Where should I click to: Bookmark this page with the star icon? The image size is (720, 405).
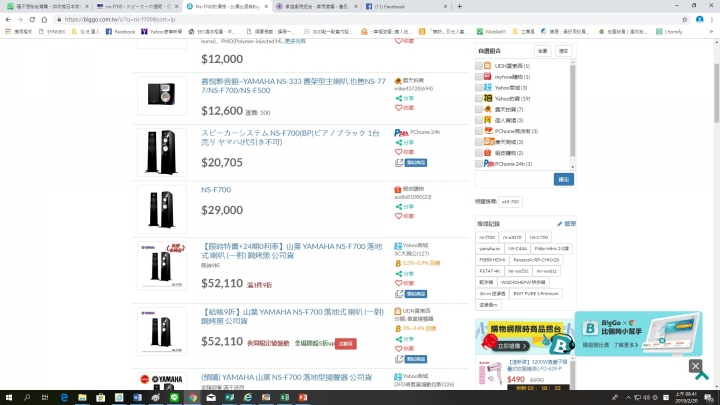pos(684,19)
